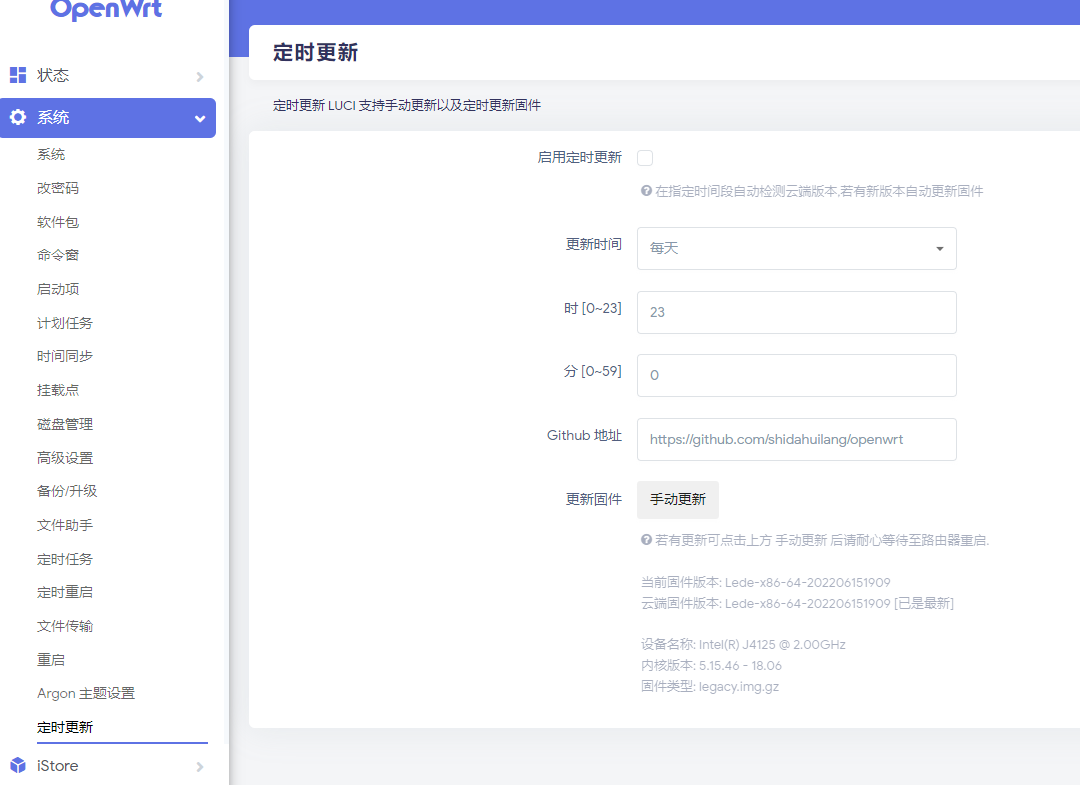The width and height of the screenshot is (1080, 785).
Task: Click the hour input showing 23
Action: tap(796, 312)
